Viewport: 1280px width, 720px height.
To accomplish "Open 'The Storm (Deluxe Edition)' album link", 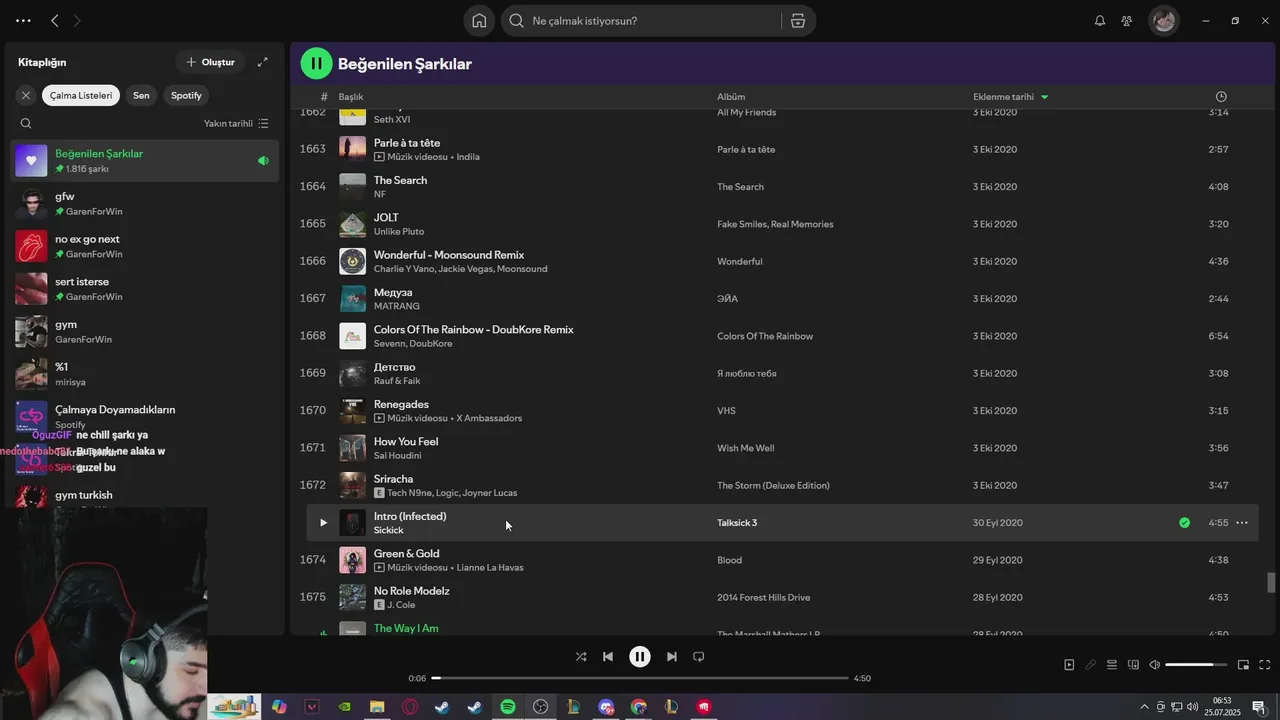I will [773, 485].
